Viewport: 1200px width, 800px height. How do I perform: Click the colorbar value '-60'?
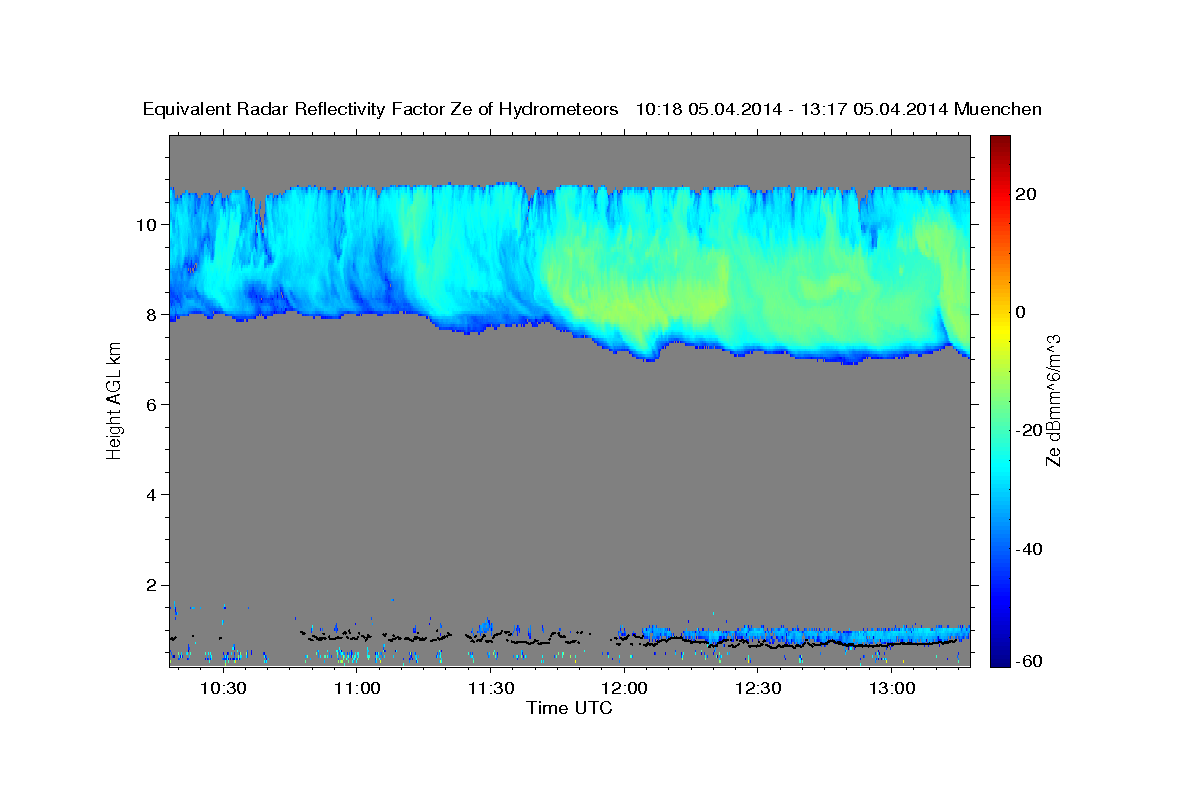[x=1028, y=661]
